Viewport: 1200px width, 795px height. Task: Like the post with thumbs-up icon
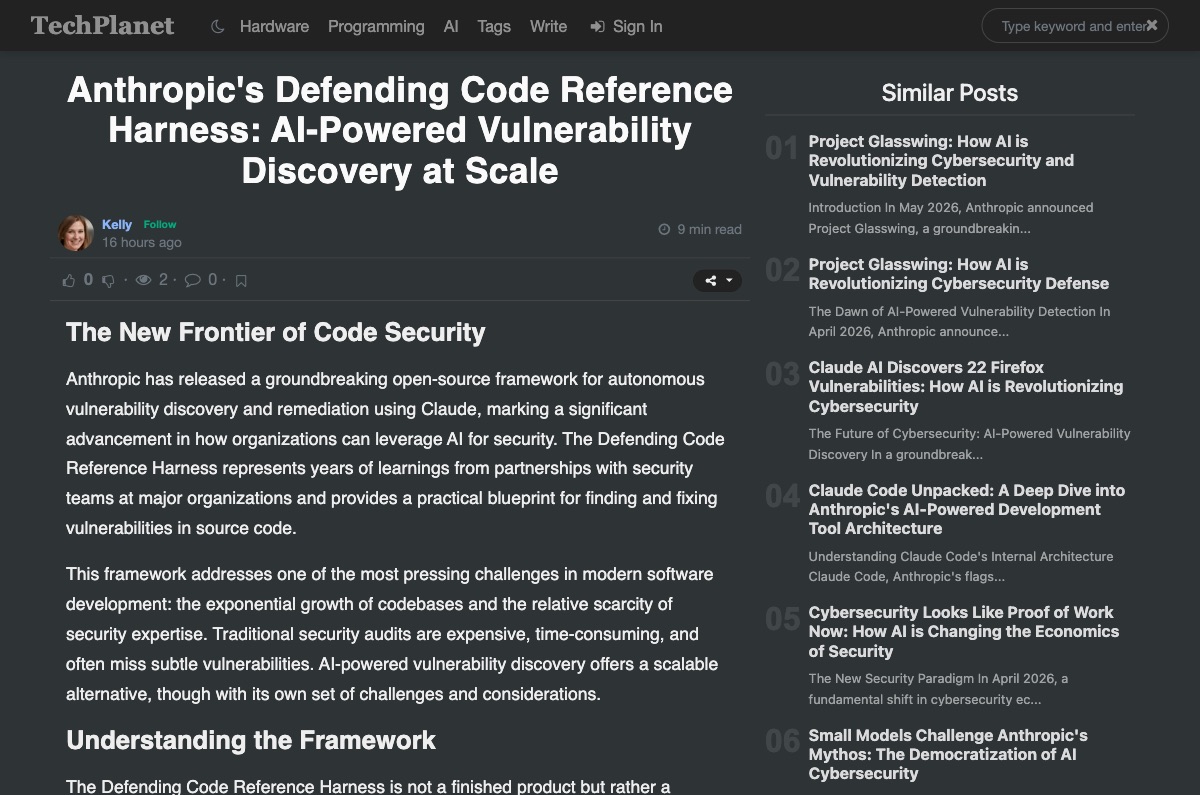(x=69, y=281)
